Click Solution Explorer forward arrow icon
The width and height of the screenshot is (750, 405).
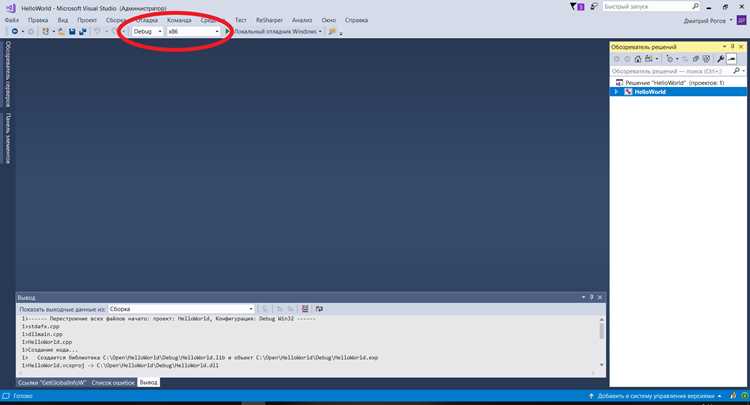coord(627,59)
